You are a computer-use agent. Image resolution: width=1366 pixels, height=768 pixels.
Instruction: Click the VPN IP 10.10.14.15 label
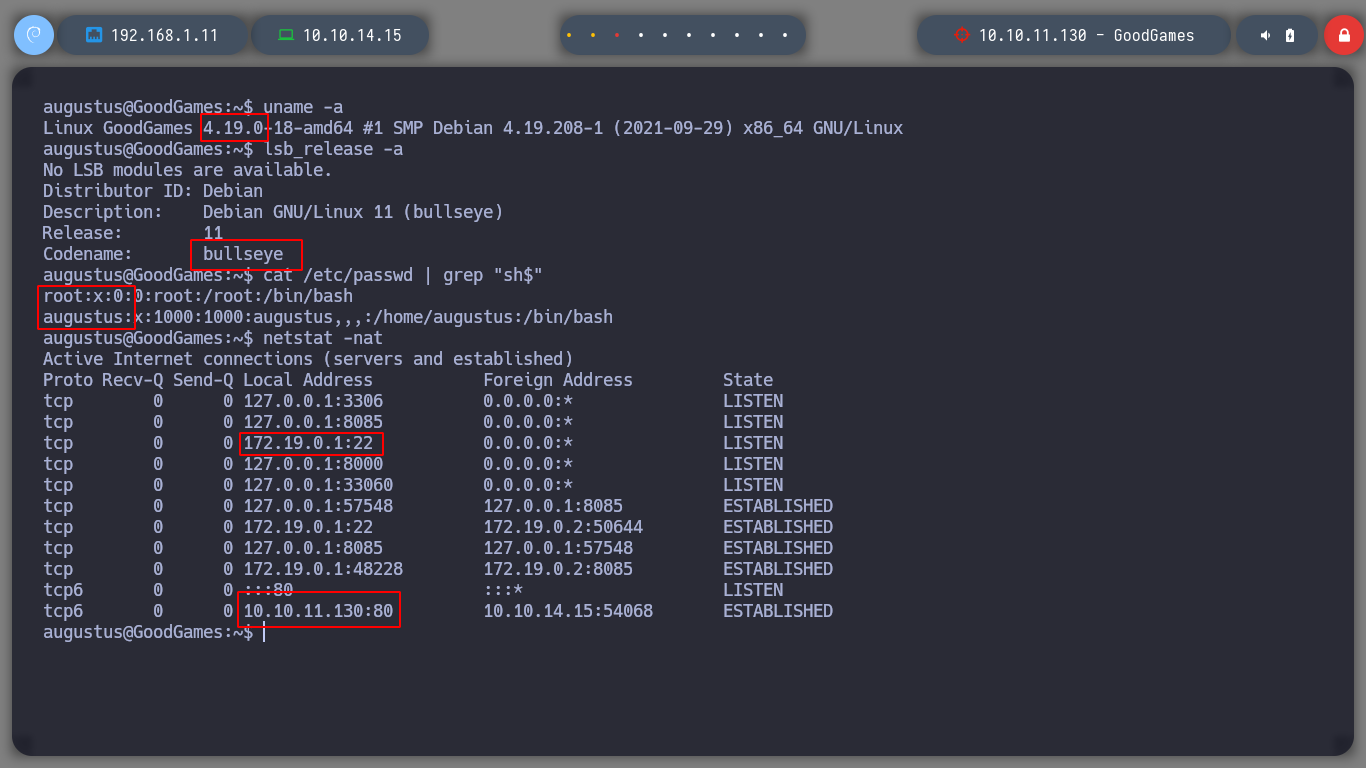coord(352,35)
